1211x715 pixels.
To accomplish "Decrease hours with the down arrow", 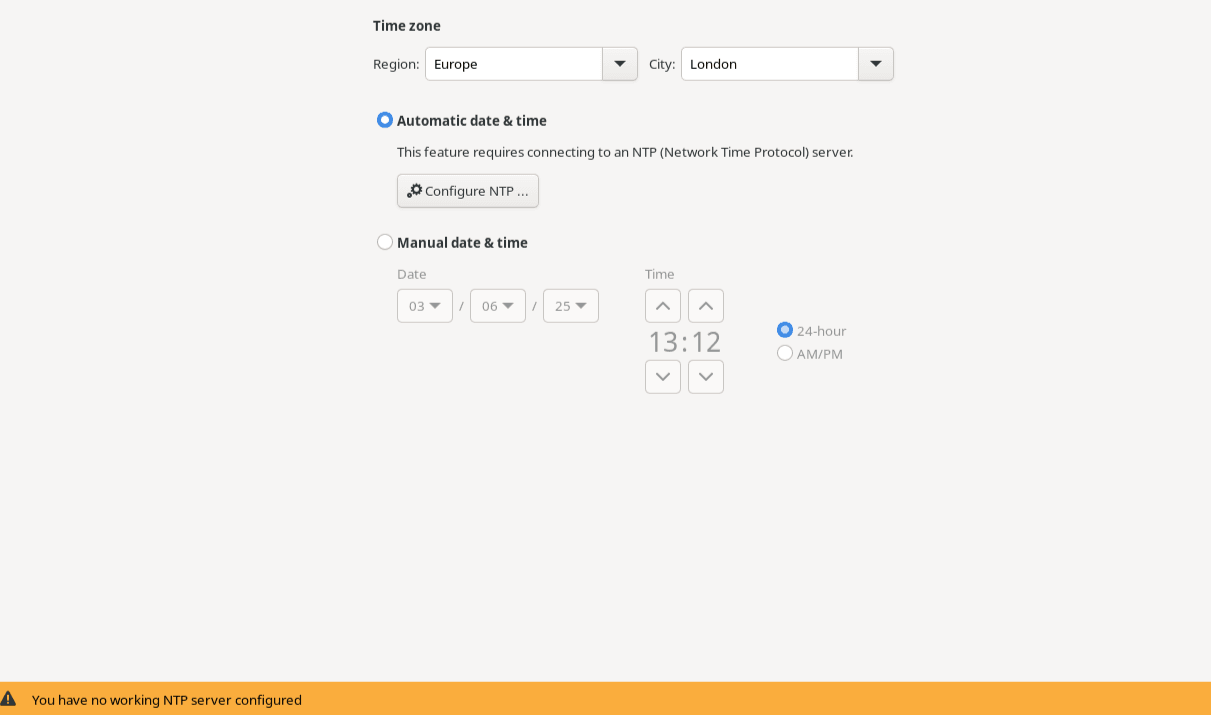I will click(x=663, y=377).
